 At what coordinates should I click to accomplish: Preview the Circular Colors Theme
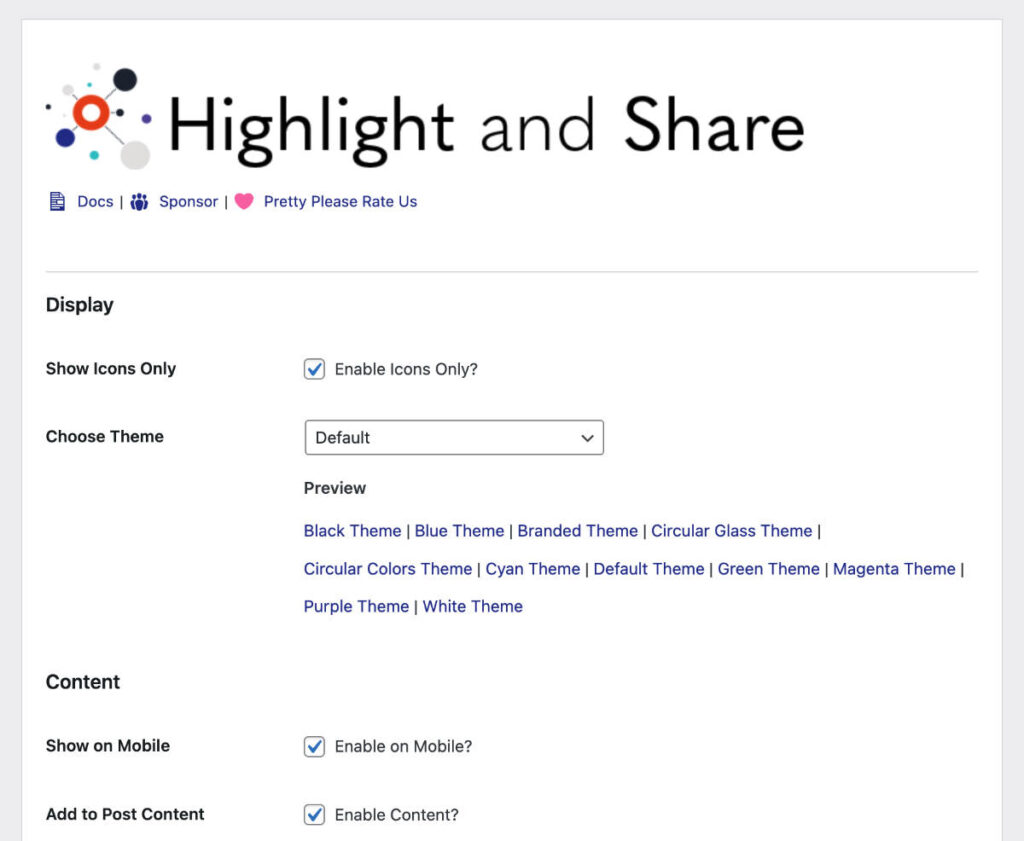tap(388, 569)
